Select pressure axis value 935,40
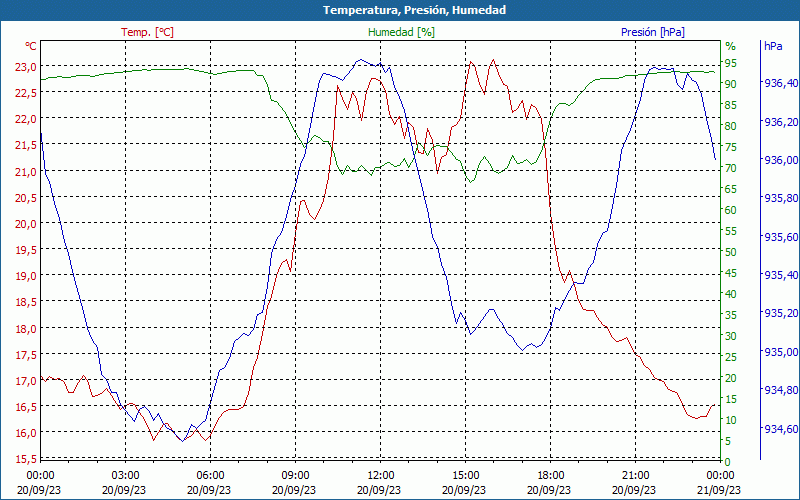The image size is (800, 500). [781, 275]
